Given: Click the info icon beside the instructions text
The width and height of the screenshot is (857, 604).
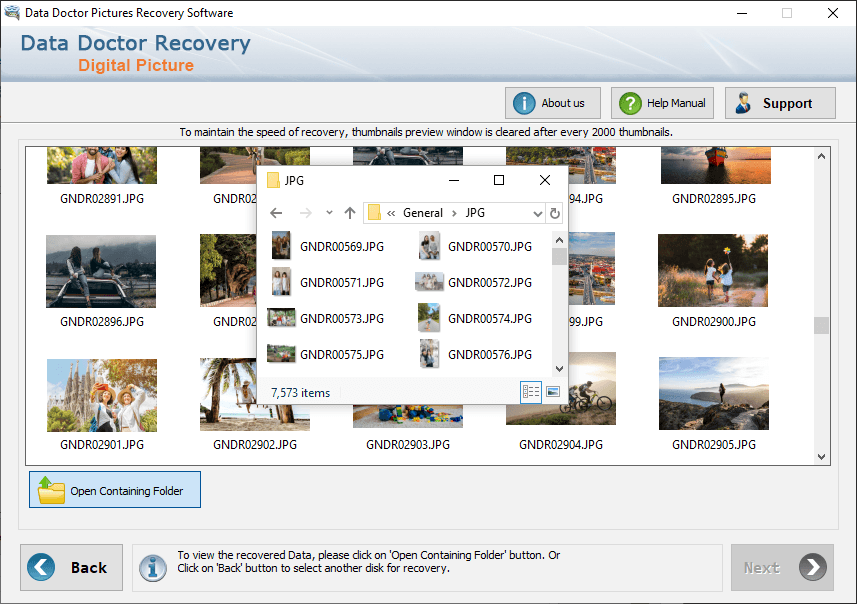Looking at the screenshot, I should [x=152, y=568].
